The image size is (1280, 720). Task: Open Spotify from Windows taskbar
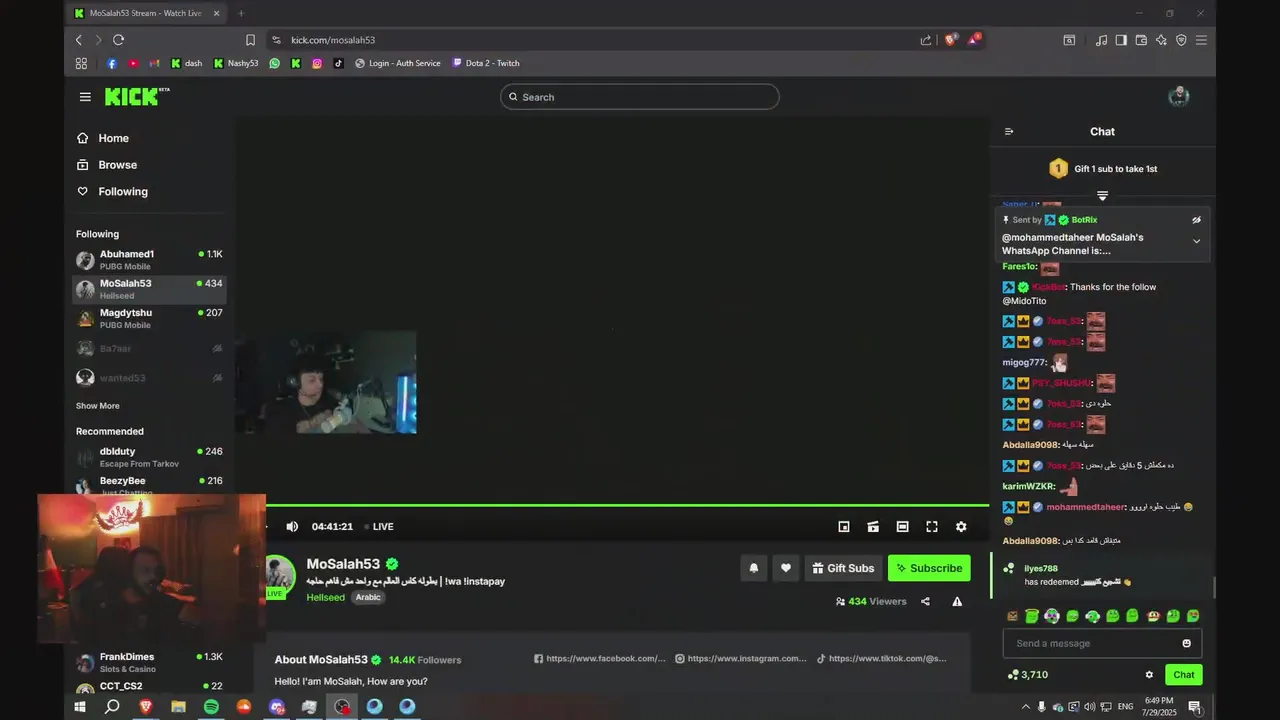[x=211, y=707]
